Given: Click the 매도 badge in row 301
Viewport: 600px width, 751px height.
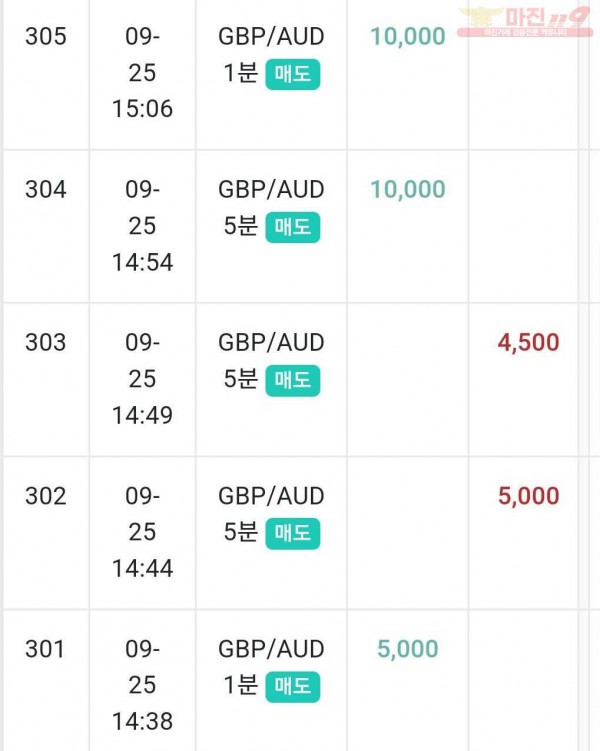Looking at the screenshot, I should pos(293,686).
